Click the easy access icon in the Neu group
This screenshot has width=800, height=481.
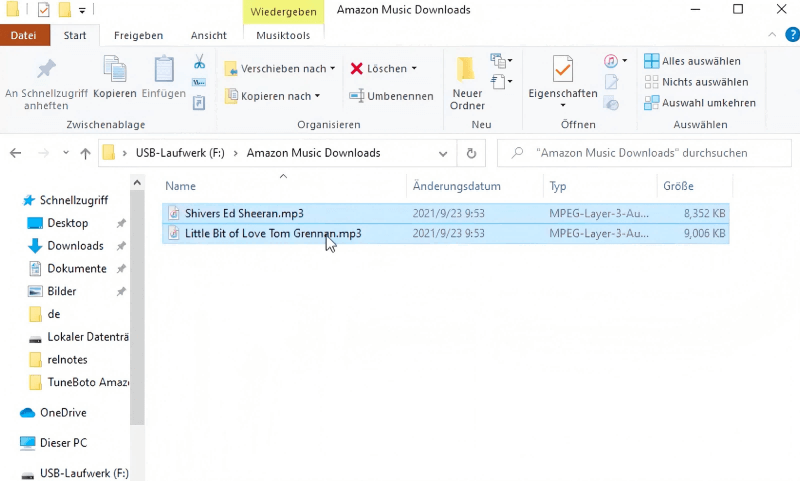click(498, 82)
